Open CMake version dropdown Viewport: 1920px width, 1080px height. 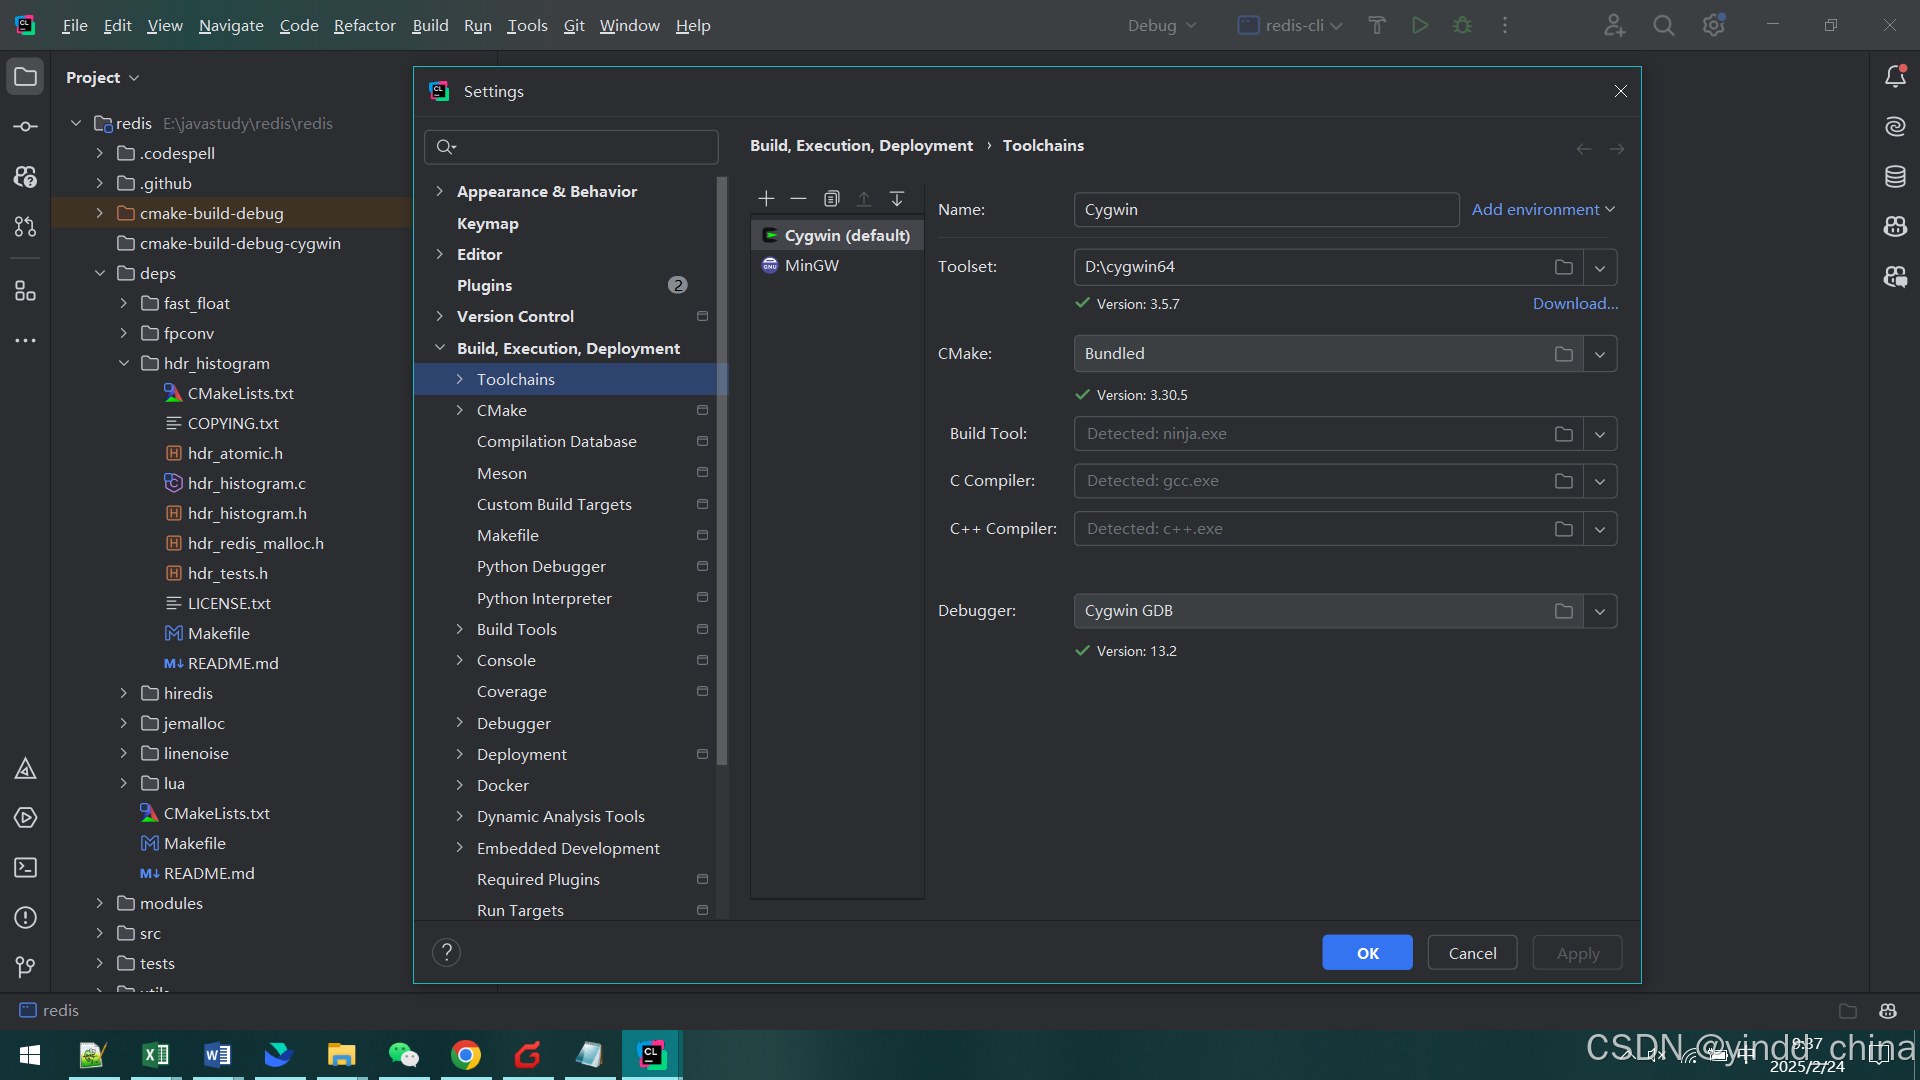(1600, 354)
